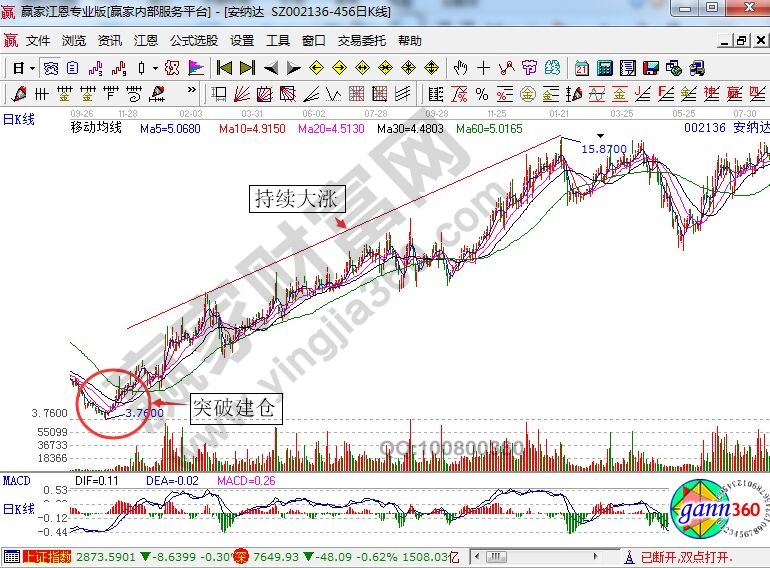Click the floppy disk save icon
The image size is (770, 568).
pyautogui.click(x=651, y=68)
